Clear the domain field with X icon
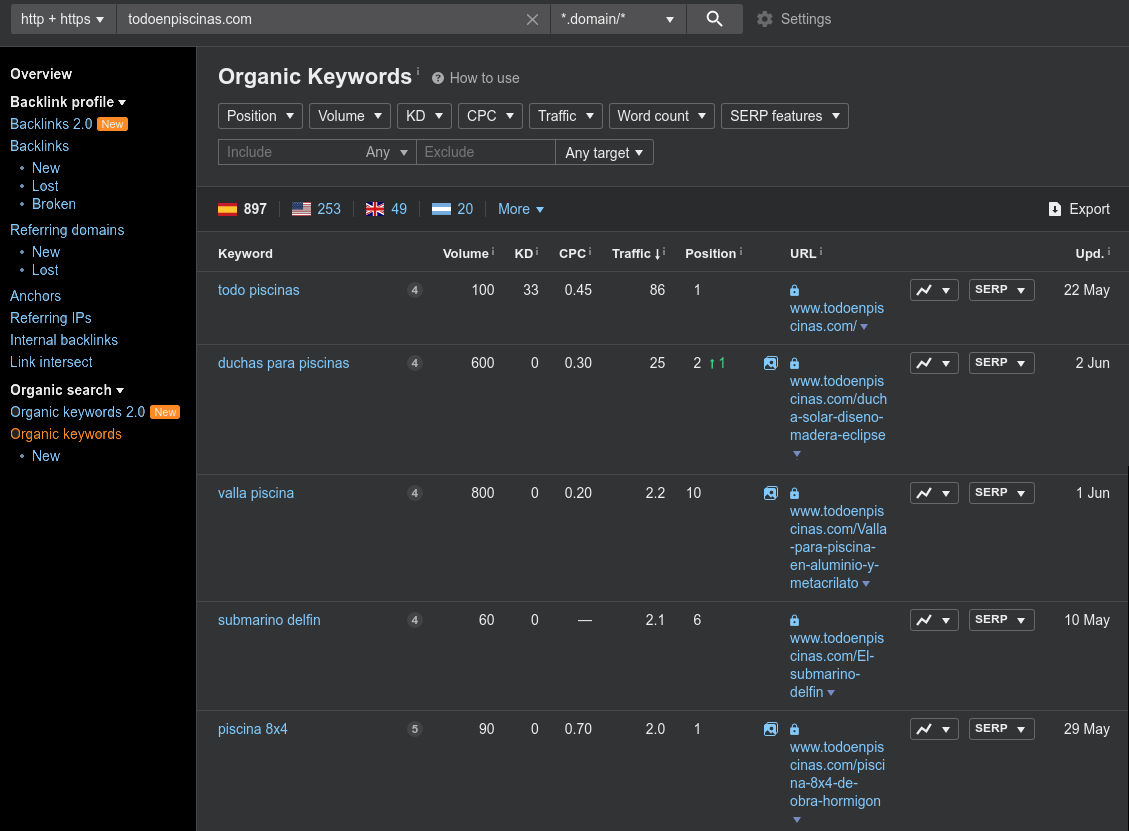This screenshot has width=1129, height=831. tap(532, 19)
